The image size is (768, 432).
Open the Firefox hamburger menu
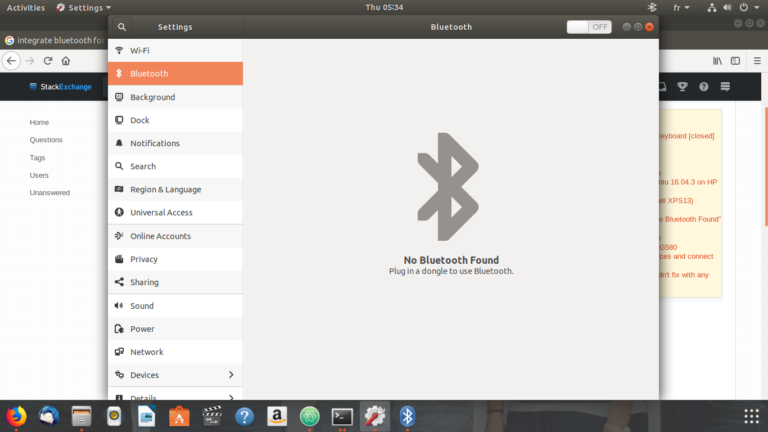(757, 61)
